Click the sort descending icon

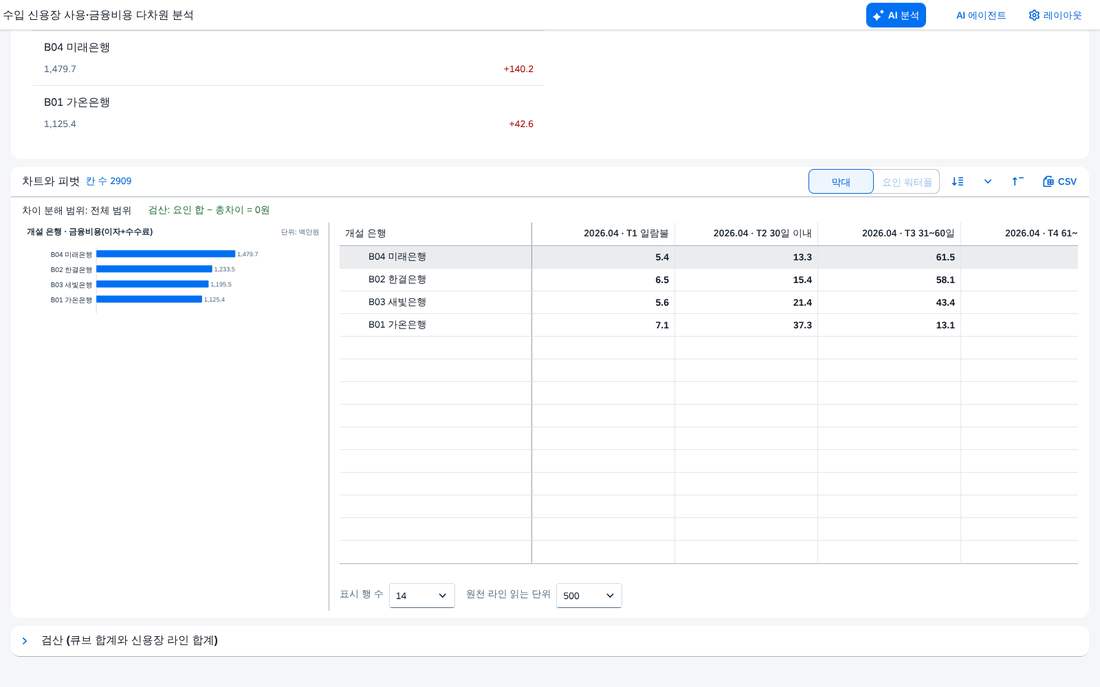958,182
